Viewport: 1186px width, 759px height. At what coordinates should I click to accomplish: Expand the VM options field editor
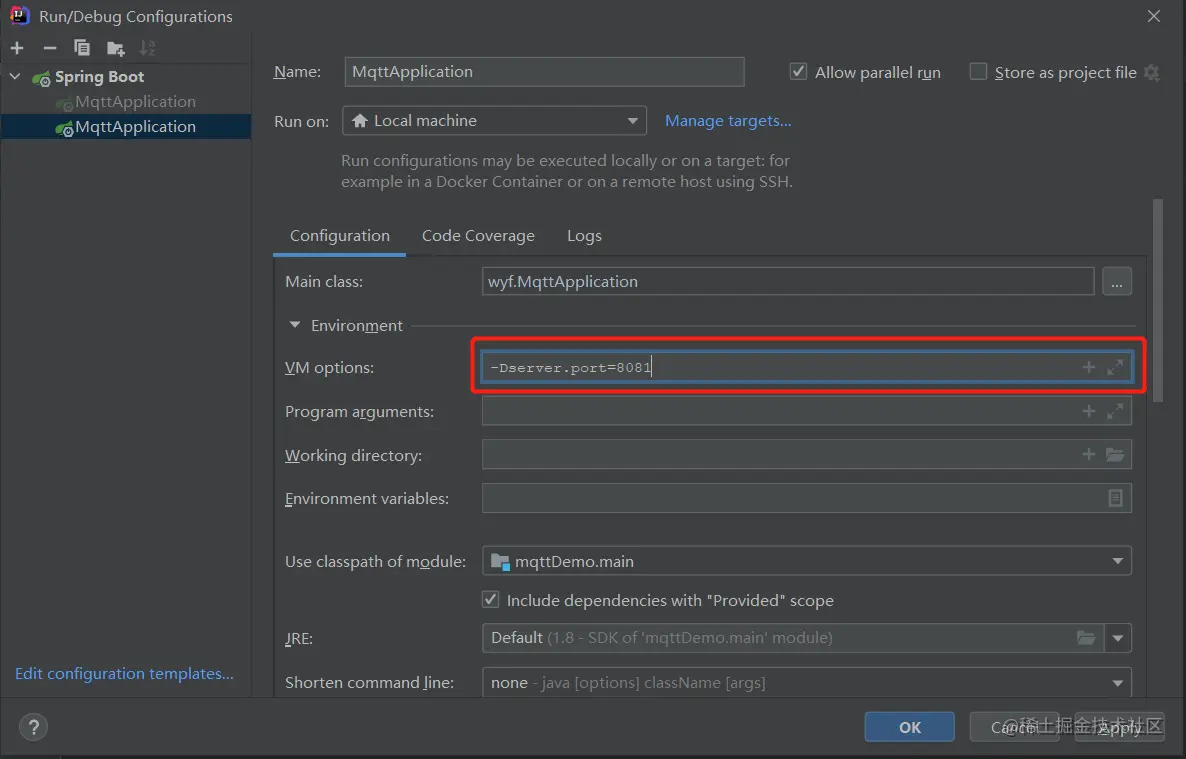coord(1115,368)
